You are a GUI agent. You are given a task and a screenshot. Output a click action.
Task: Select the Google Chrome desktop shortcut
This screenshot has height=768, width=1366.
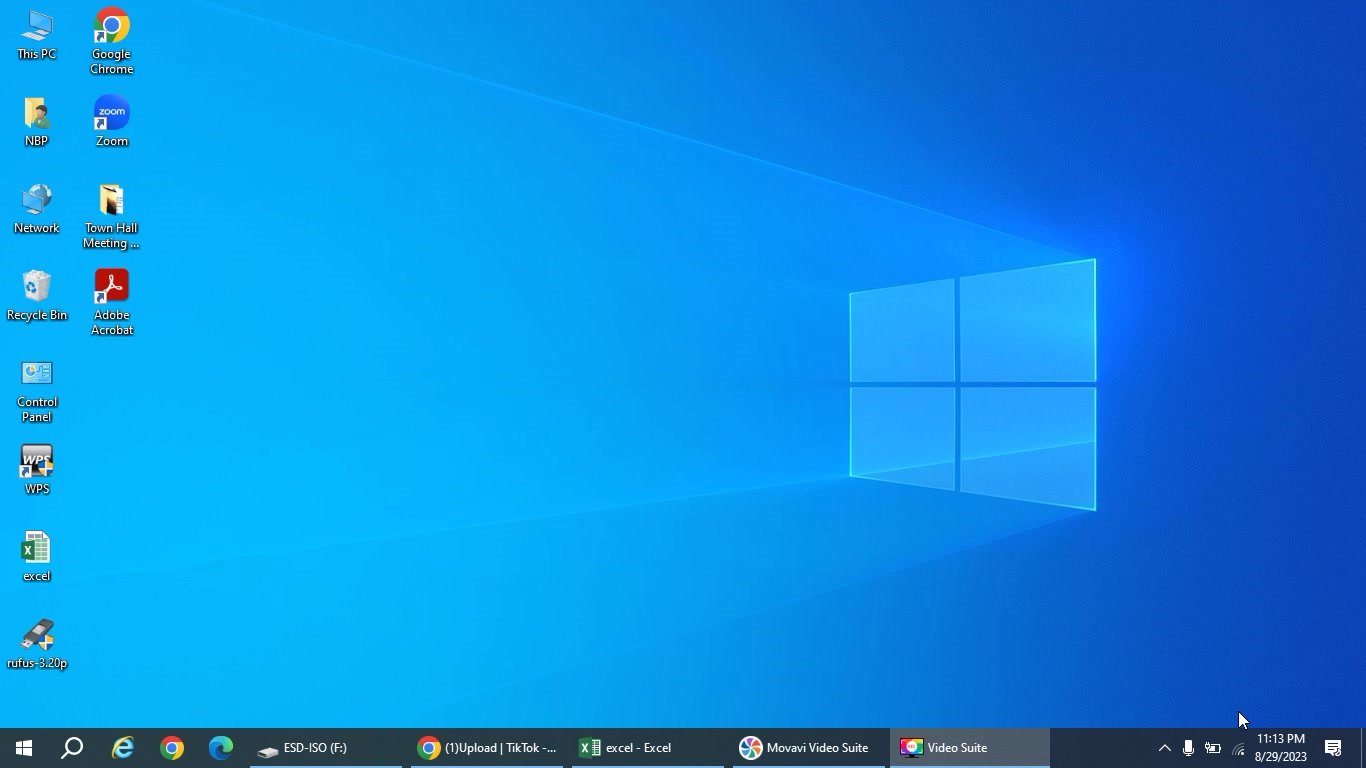pyautogui.click(x=111, y=41)
